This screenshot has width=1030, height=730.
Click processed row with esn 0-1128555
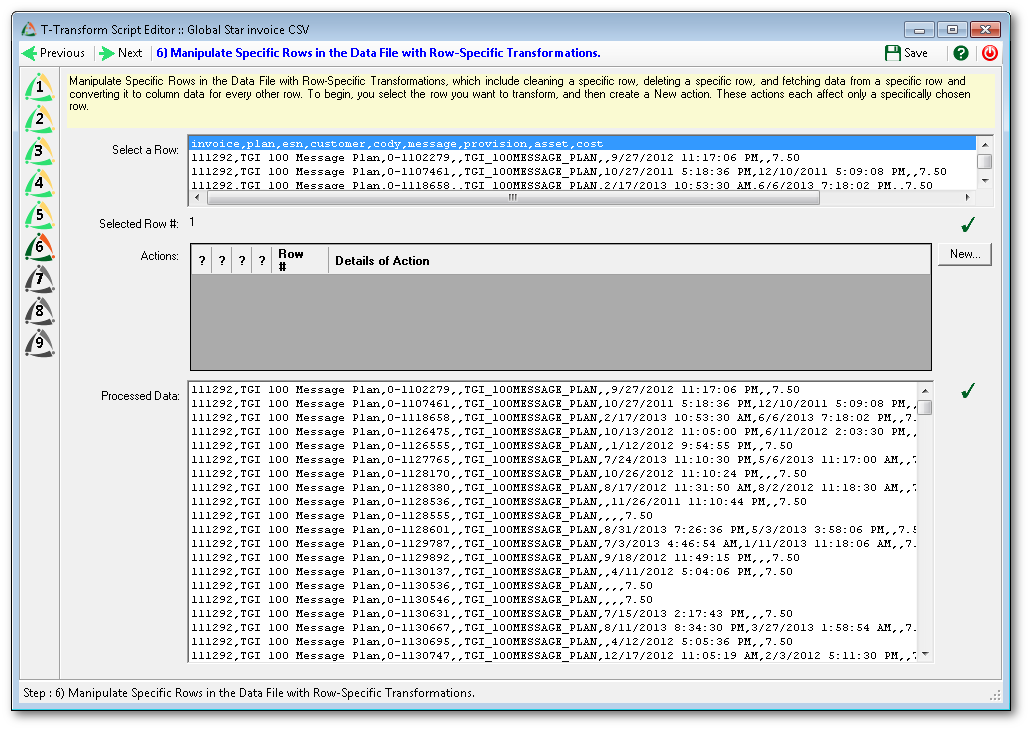(553, 516)
